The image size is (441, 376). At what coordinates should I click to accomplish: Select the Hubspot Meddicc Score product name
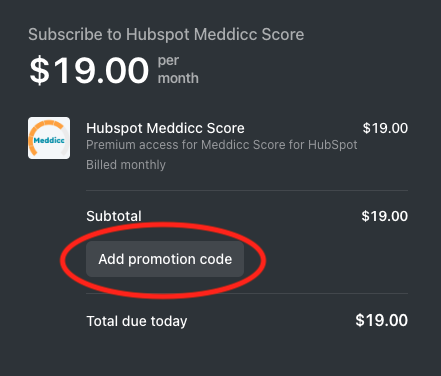coord(165,128)
